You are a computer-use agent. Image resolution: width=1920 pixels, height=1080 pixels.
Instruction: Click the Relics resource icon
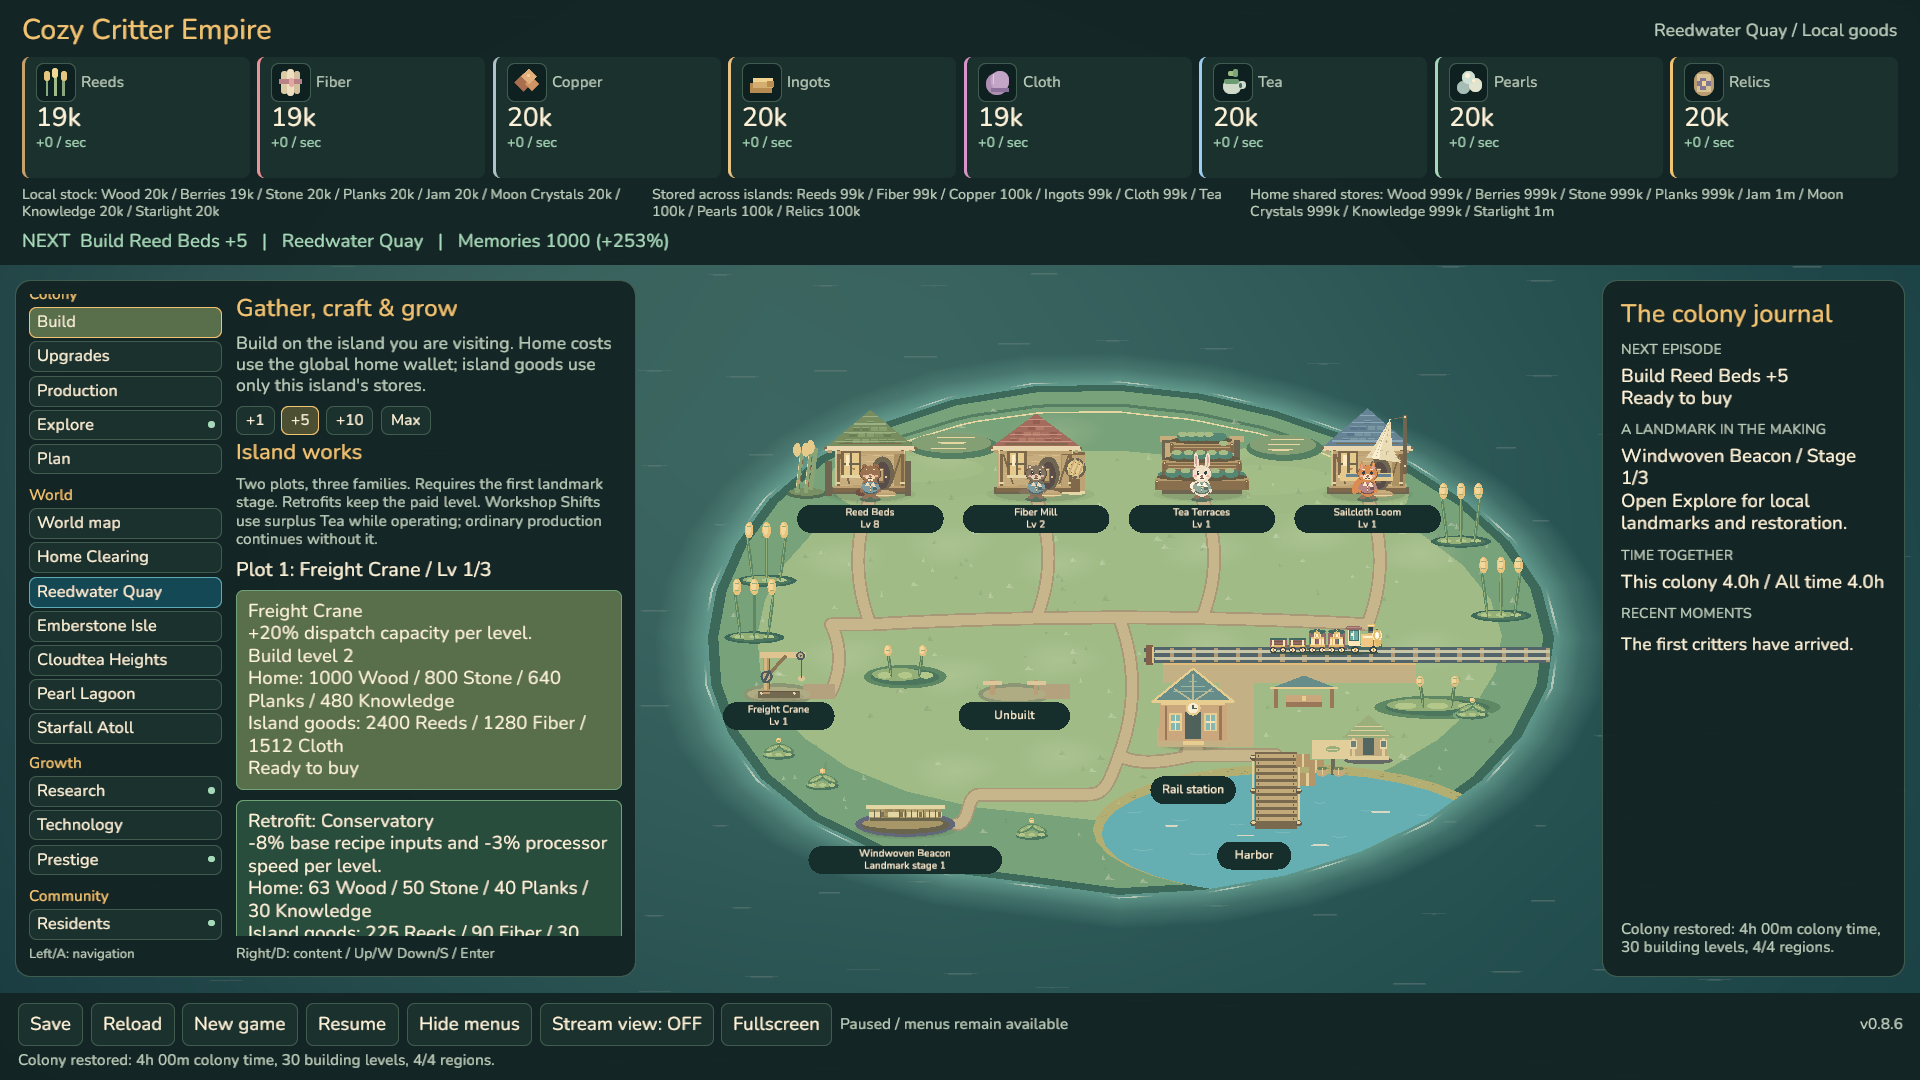click(x=1703, y=82)
